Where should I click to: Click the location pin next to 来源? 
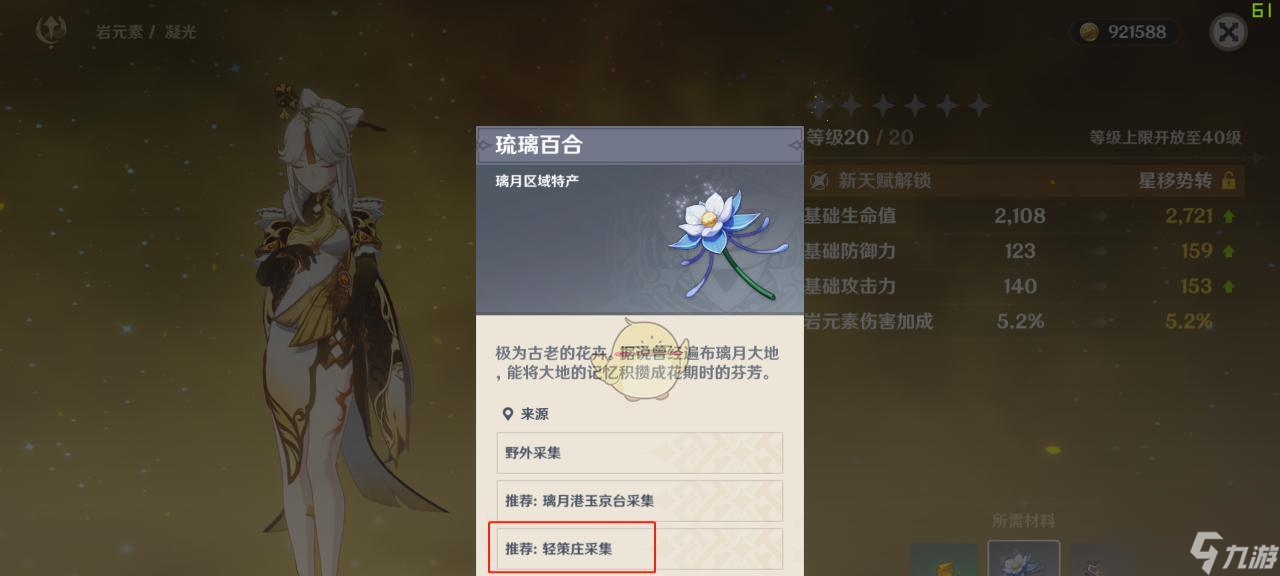pyautogui.click(x=508, y=414)
